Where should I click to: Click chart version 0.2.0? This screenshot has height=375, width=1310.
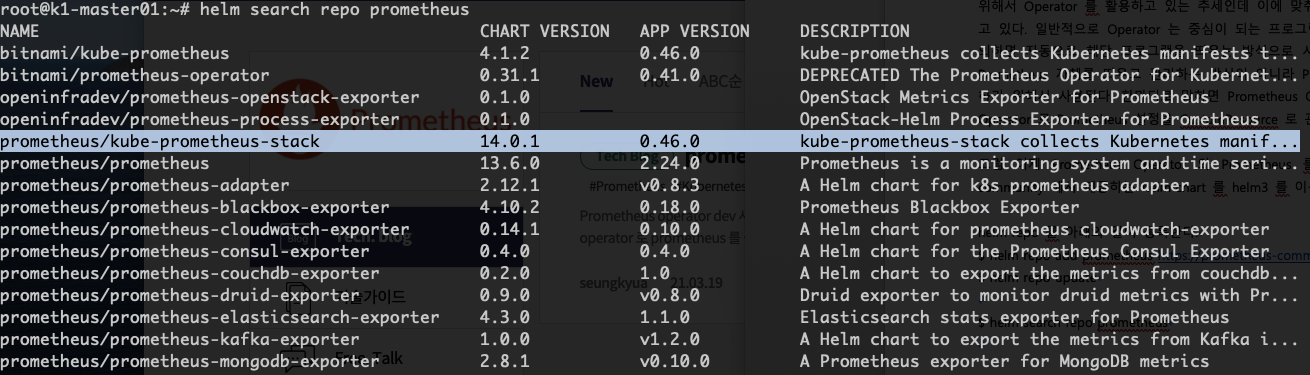(x=505, y=273)
